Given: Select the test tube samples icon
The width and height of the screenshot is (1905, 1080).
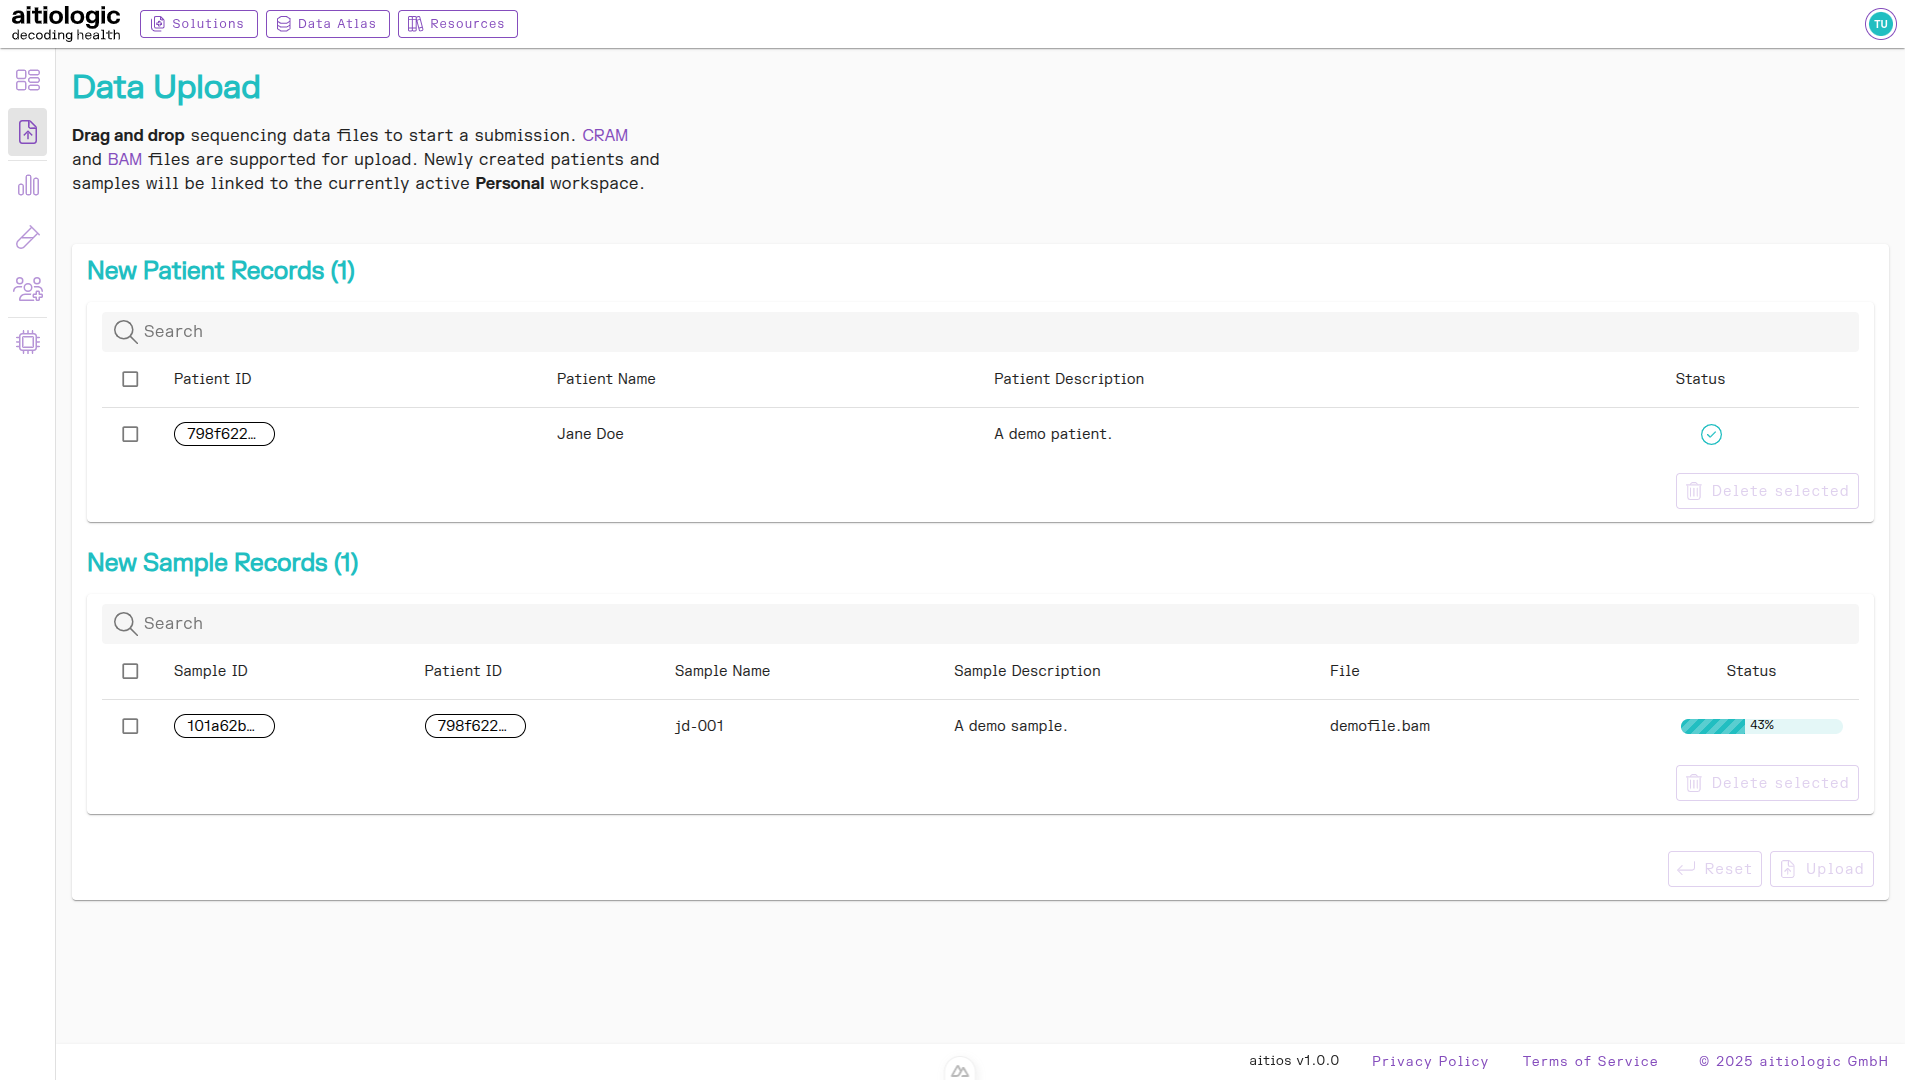Looking at the screenshot, I should click(27, 237).
